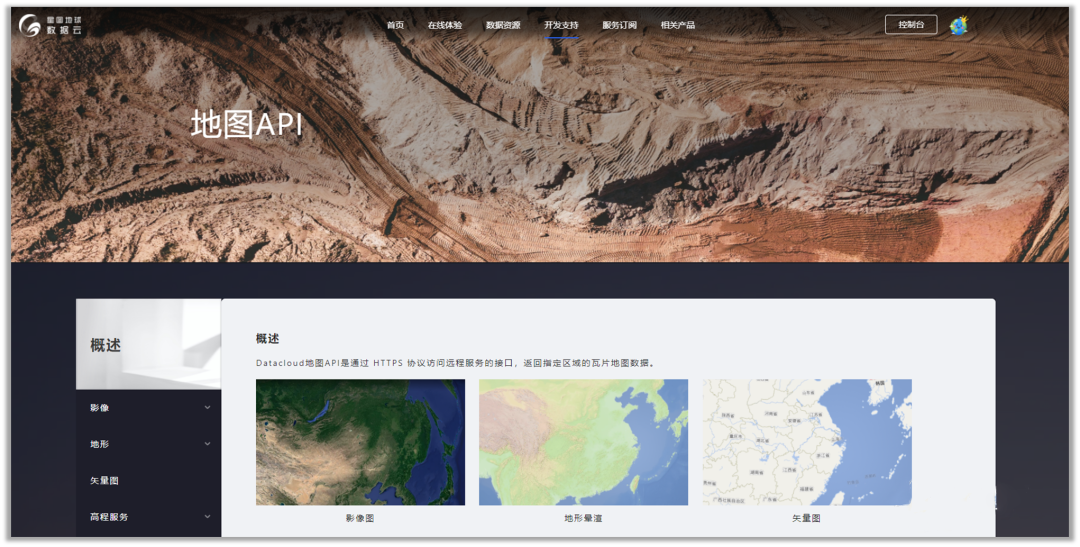Click the 地形晕渲 caption label
This screenshot has width=1080, height=547.
(583, 518)
